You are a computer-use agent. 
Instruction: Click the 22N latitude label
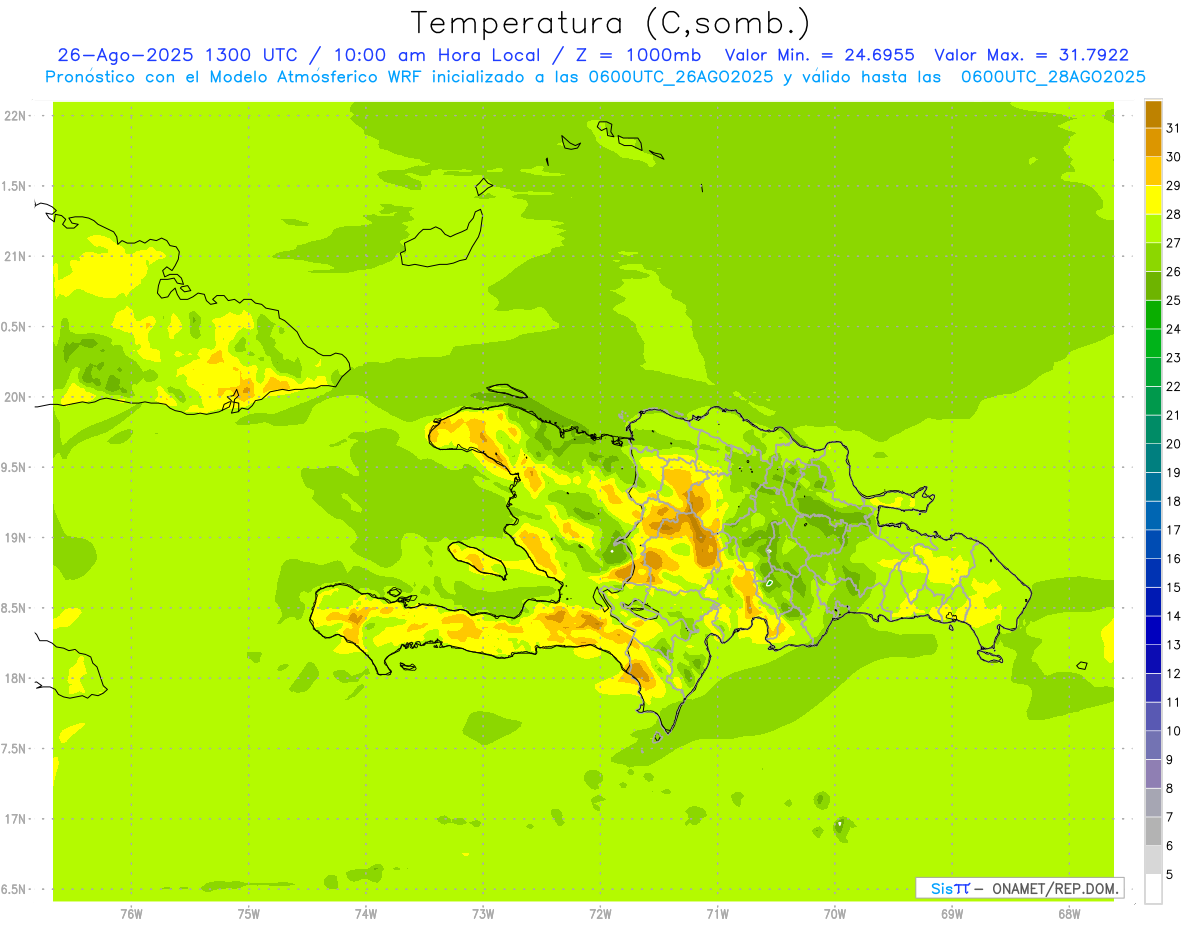pos(16,116)
